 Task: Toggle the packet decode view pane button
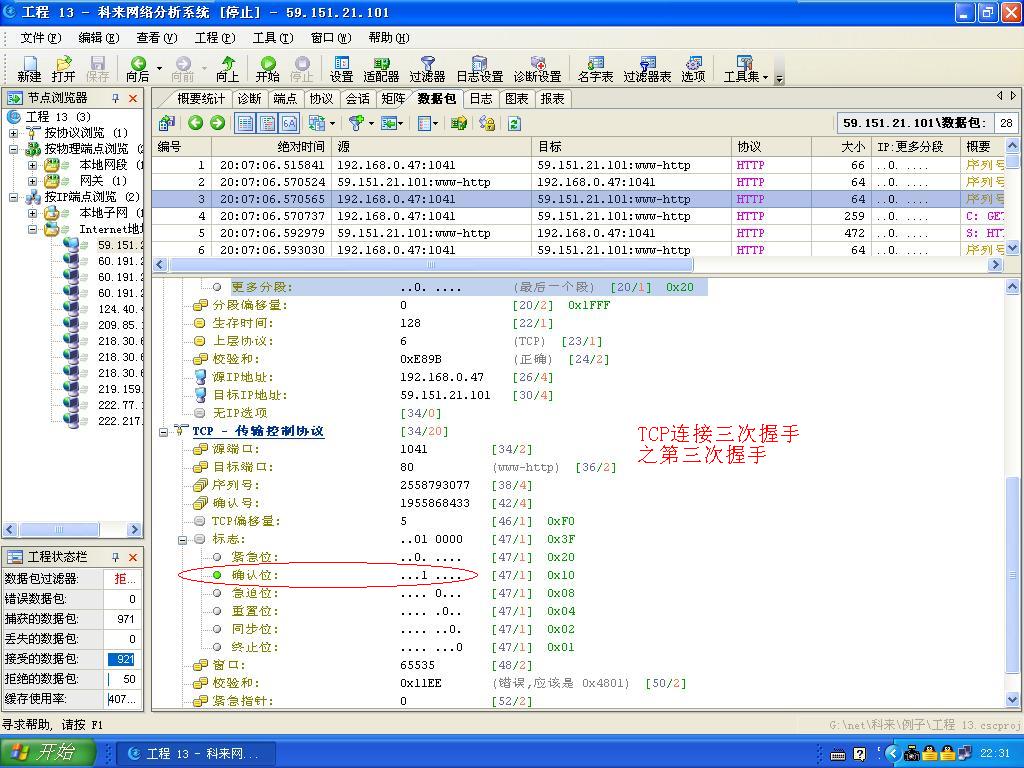coord(267,122)
